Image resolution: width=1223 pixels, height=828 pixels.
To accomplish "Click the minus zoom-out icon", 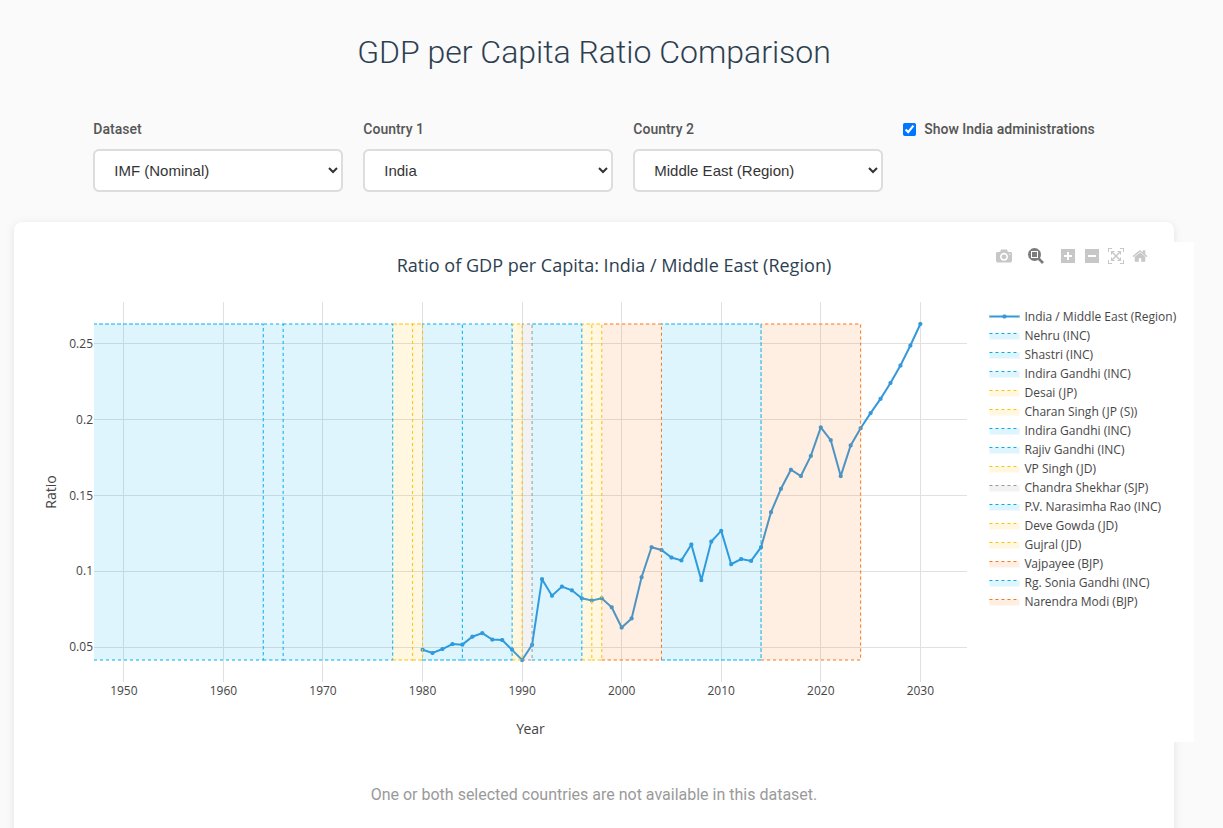I will 1092,256.
